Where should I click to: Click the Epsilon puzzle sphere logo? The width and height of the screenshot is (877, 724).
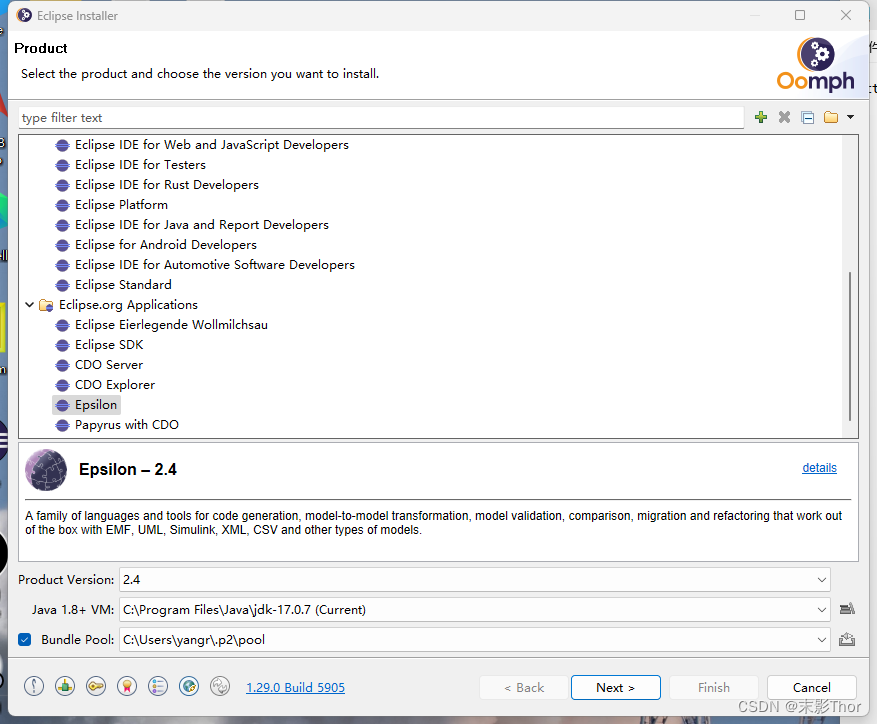click(46, 470)
